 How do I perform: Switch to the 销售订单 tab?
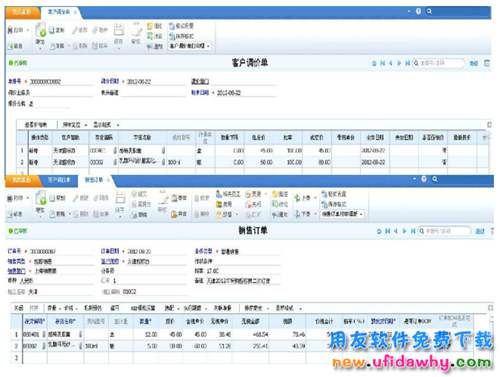(94, 180)
